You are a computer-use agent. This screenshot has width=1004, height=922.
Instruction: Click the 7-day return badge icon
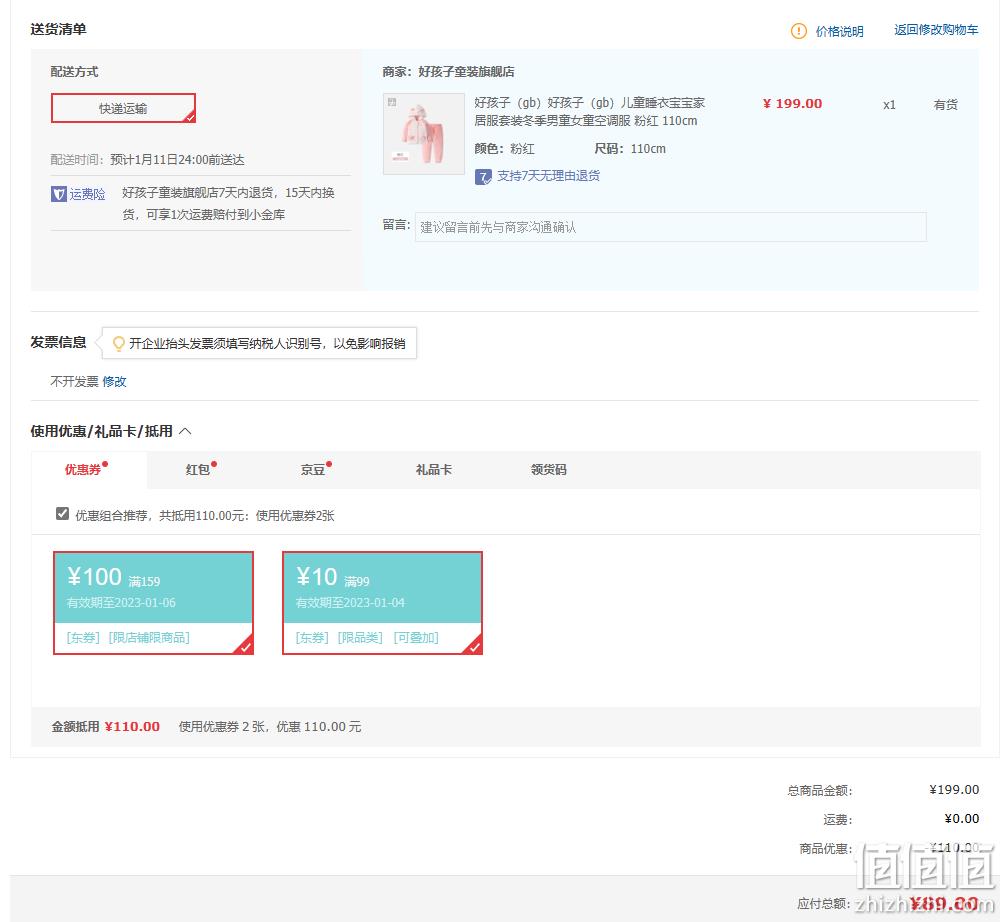coord(483,177)
